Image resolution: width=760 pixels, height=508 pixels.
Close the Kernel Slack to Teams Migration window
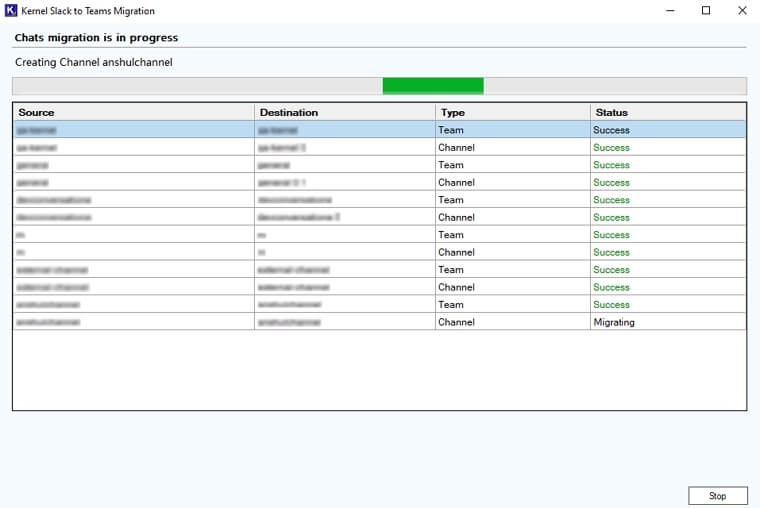(x=742, y=10)
